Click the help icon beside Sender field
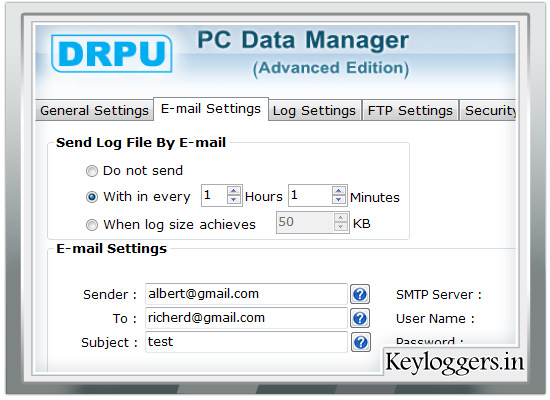Viewport: 550px width, 400px height. click(x=360, y=294)
